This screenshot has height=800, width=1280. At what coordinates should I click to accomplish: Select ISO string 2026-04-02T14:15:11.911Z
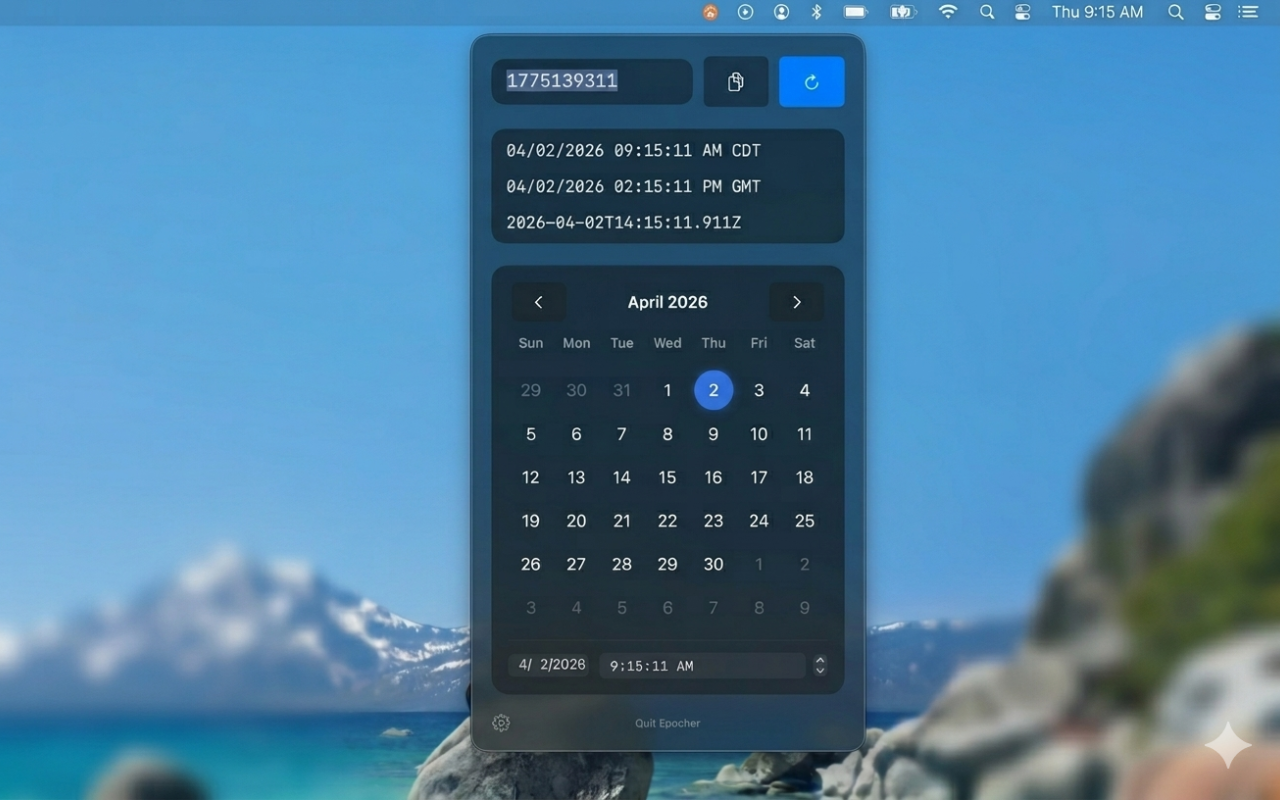(x=623, y=223)
